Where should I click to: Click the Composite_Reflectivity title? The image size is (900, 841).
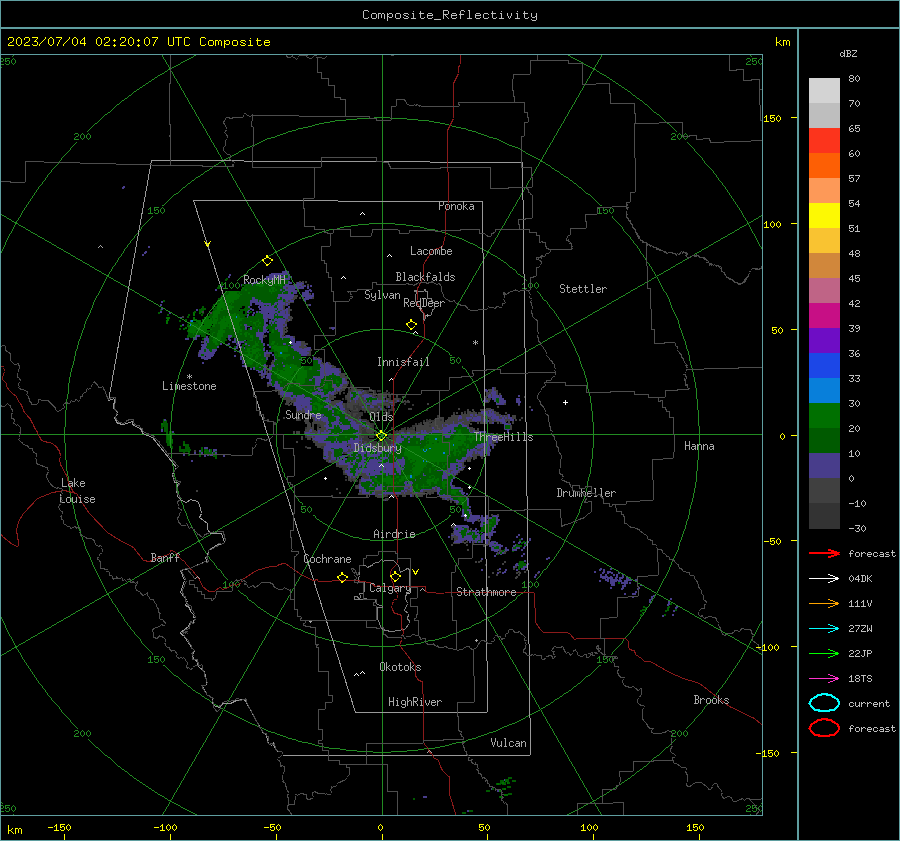point(449,15)
